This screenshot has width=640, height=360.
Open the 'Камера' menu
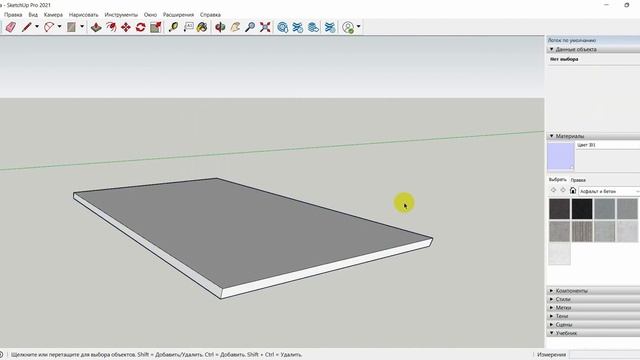53,15
